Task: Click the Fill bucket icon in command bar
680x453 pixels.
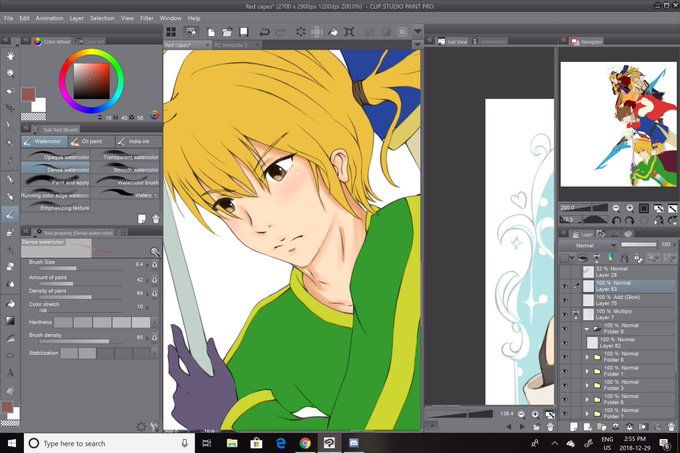Action: tap(333, 32)
